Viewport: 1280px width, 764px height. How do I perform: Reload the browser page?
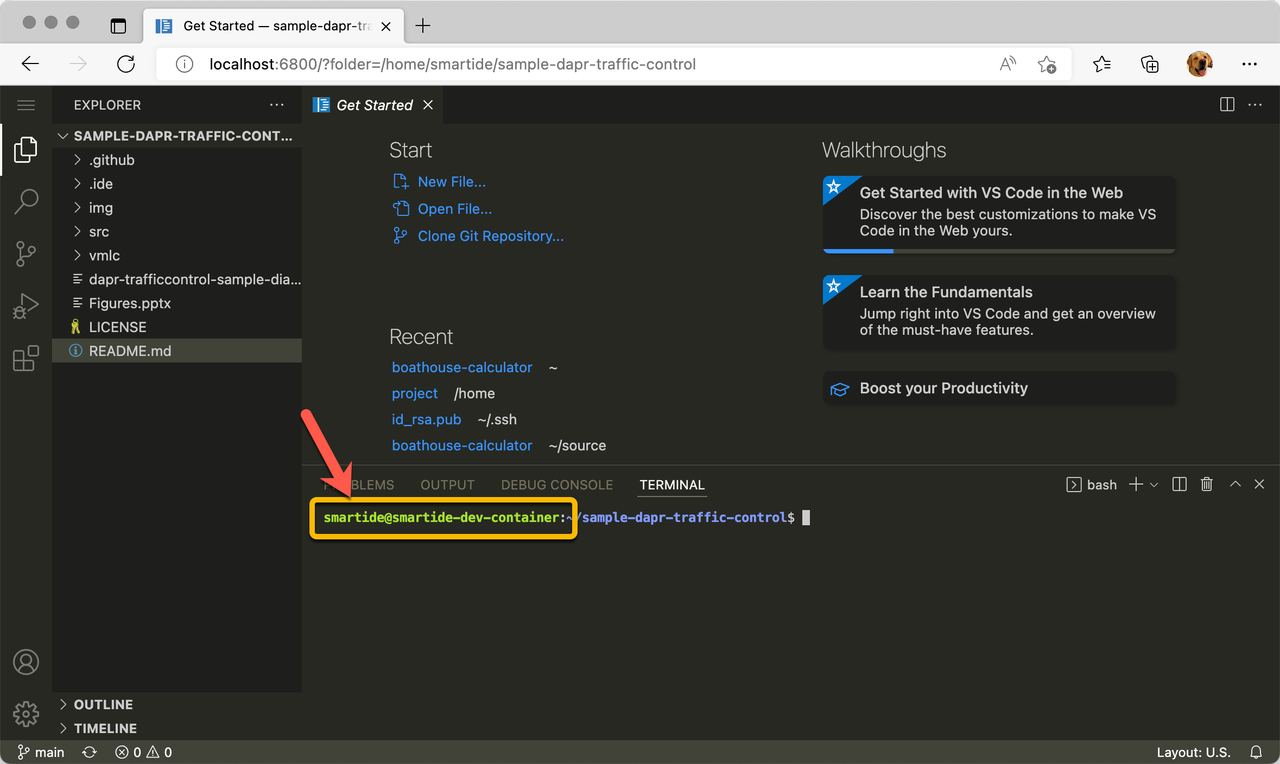click(x=126, y=64)
